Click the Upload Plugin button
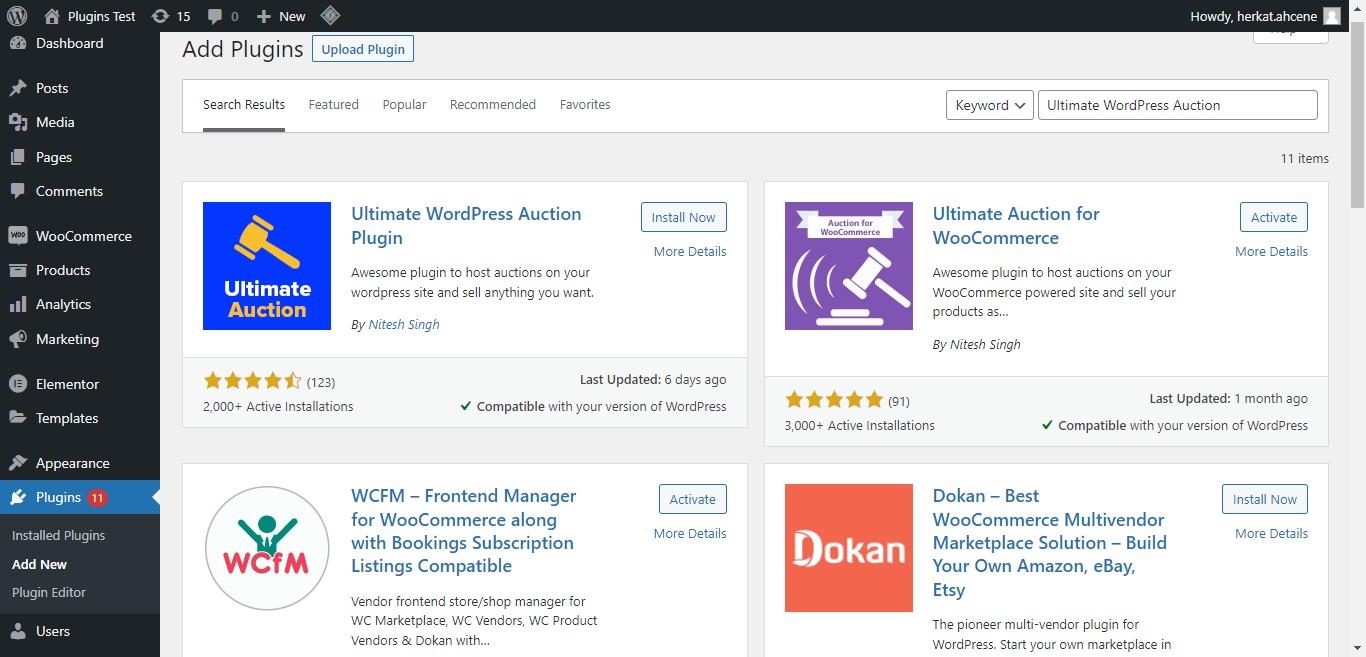The height and width of the screenshot is (657, 1366). point(363,49)
